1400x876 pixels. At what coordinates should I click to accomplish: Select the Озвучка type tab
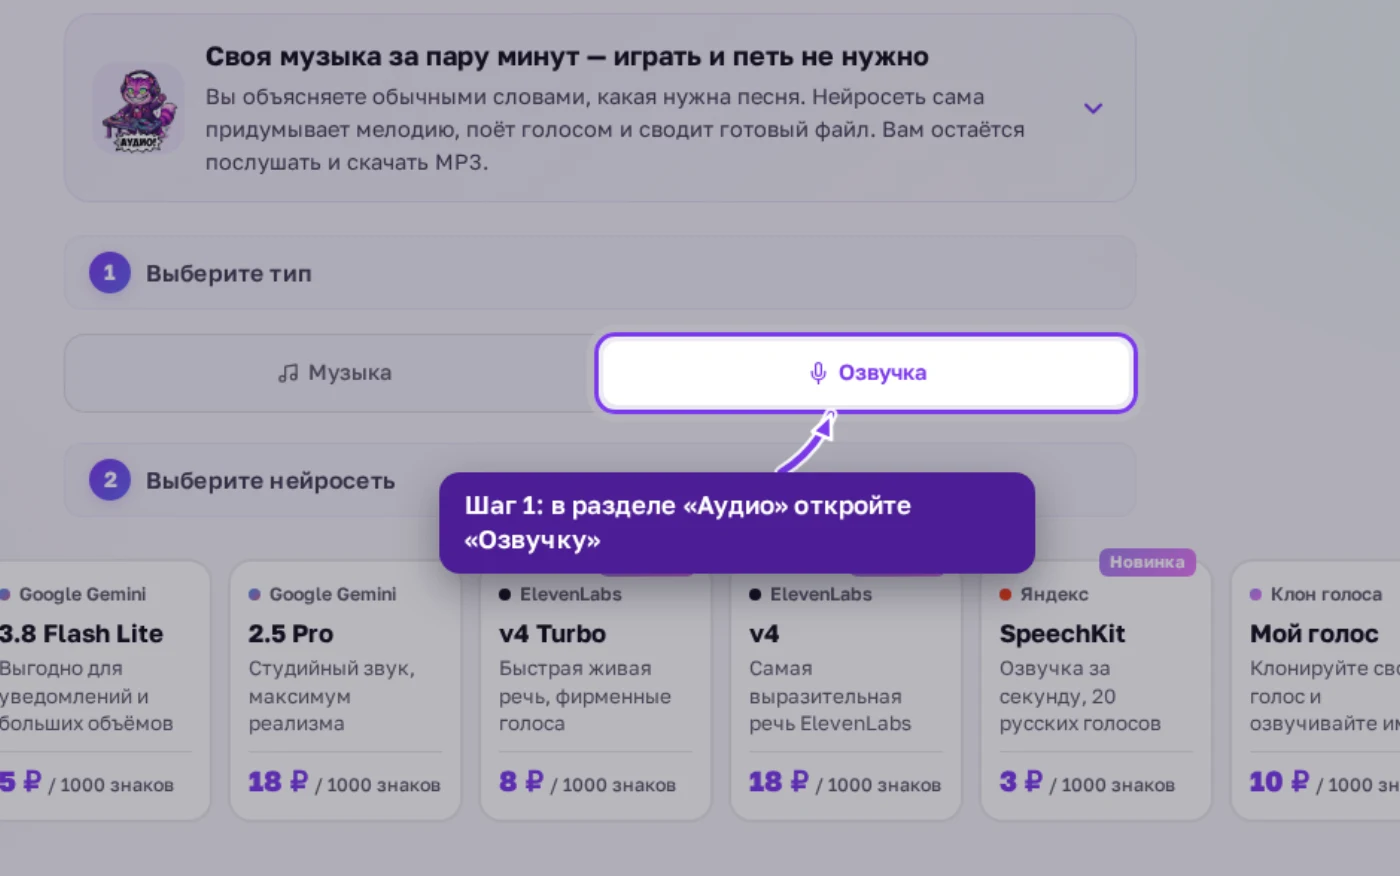point(866,373)
